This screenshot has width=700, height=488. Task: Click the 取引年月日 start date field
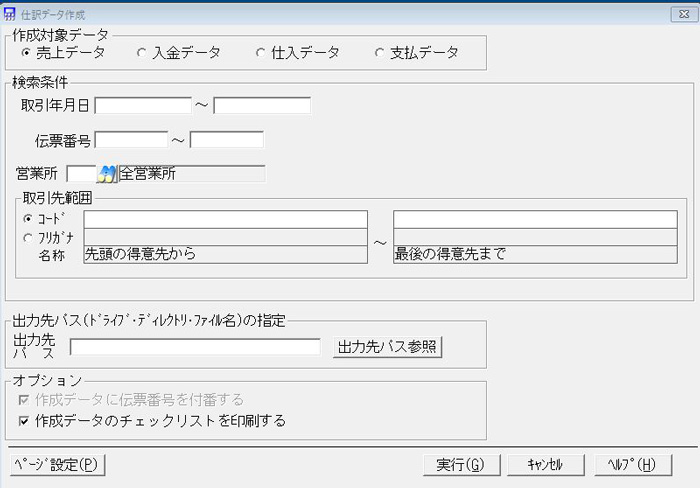(142, 106)
